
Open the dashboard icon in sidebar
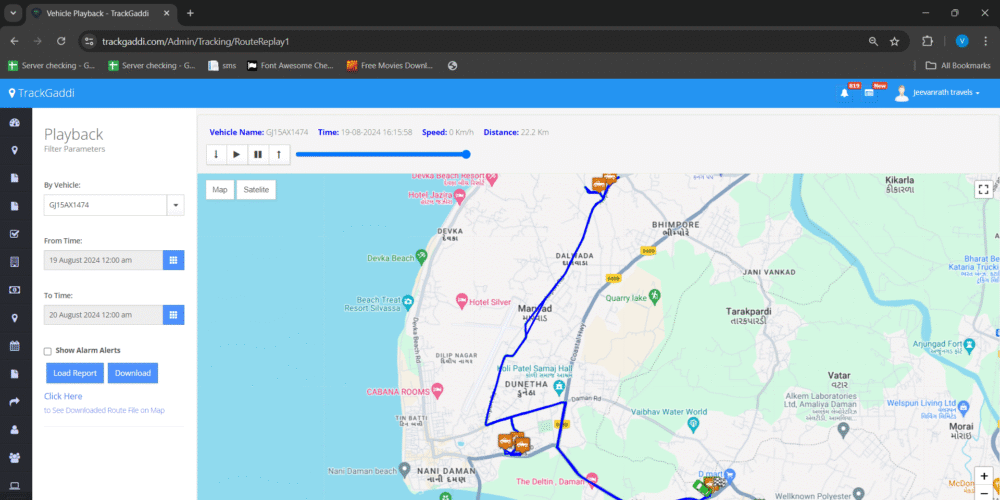[x=15, y=123]
